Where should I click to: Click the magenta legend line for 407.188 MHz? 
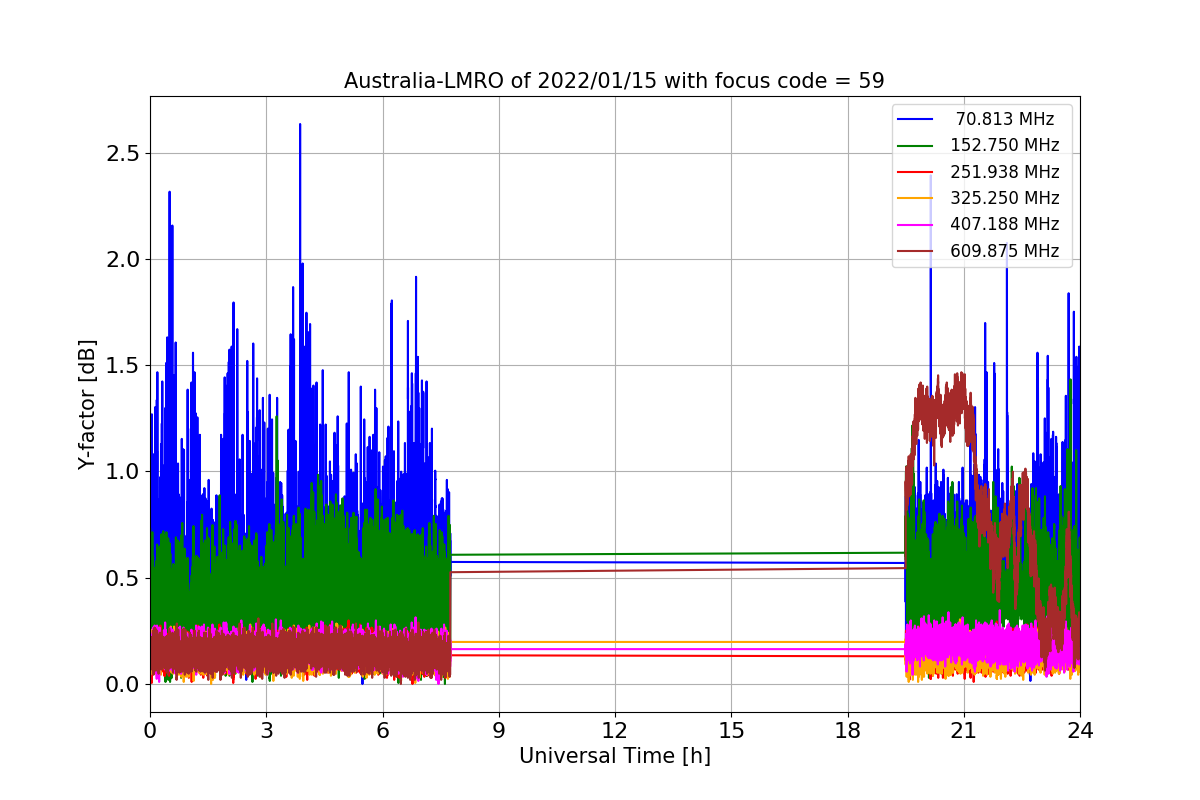pos(915,225)
